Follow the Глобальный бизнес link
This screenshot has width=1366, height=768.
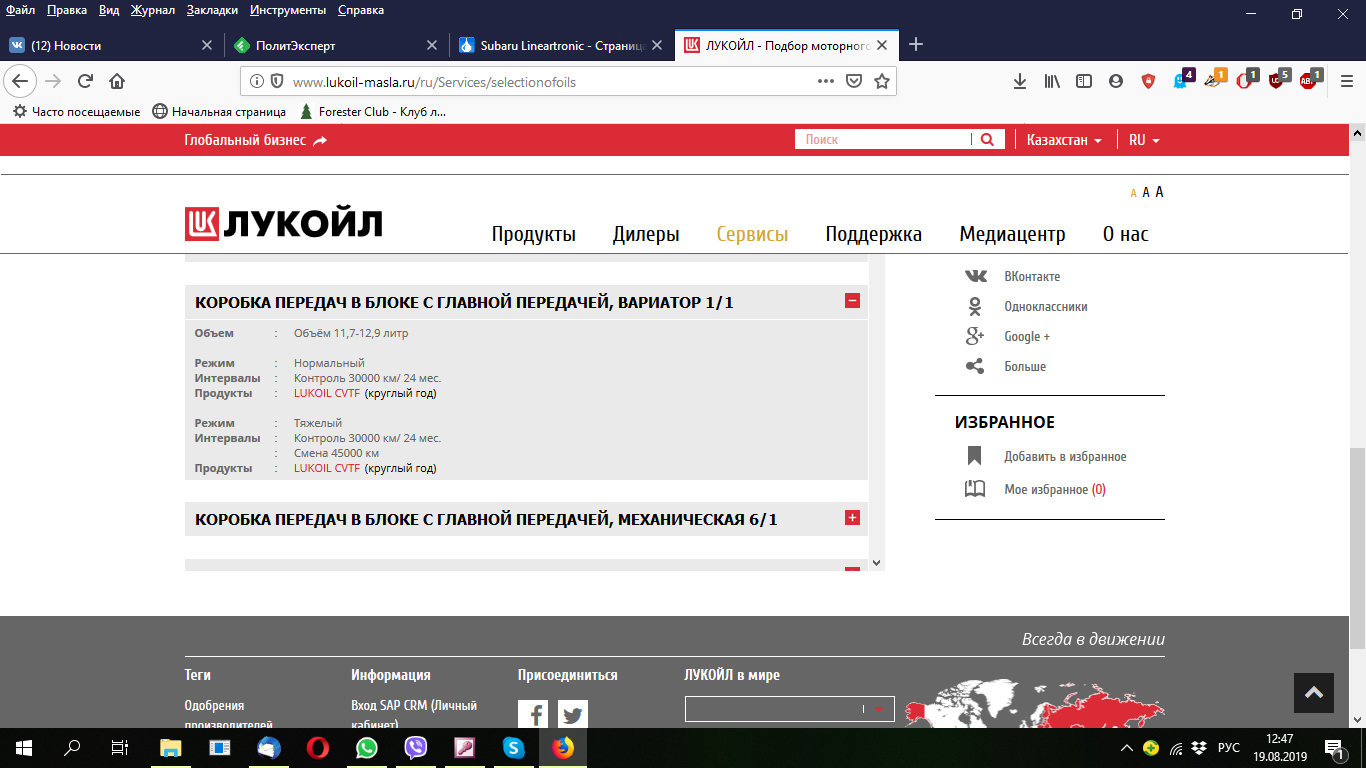[x=256, y=140]
